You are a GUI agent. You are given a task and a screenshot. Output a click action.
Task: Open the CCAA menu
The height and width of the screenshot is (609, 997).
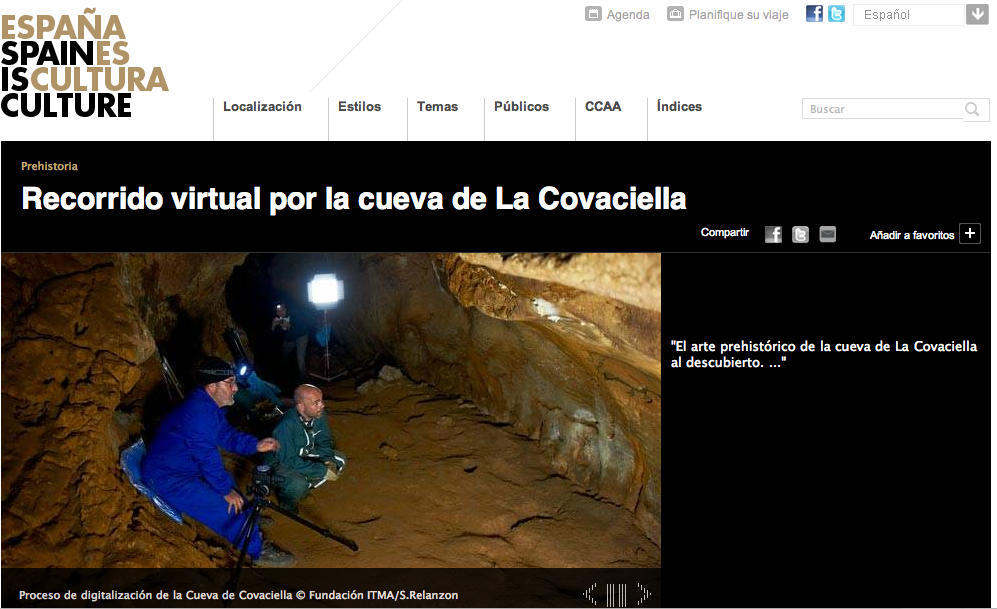pos(603,107)
